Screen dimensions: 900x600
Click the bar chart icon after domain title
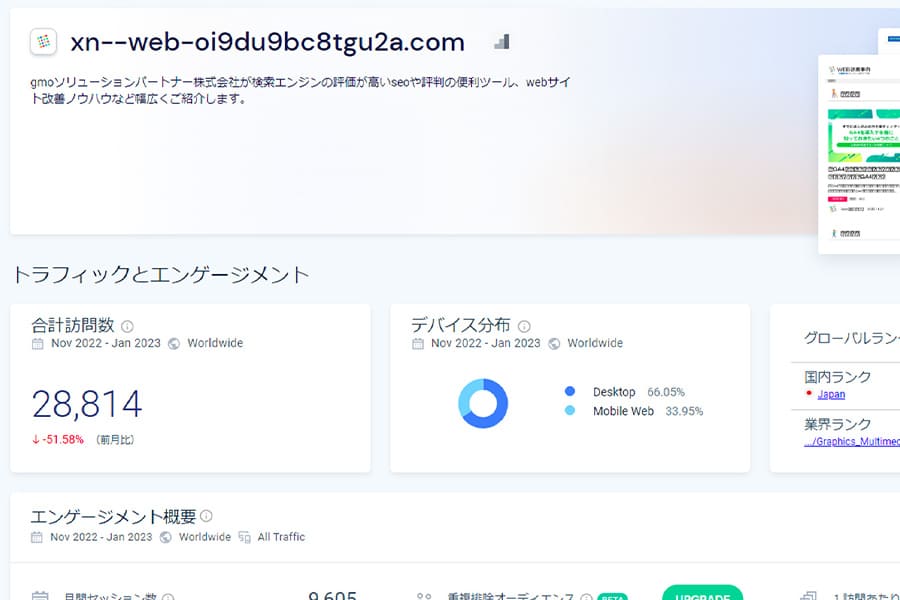(x=502, y=41)
